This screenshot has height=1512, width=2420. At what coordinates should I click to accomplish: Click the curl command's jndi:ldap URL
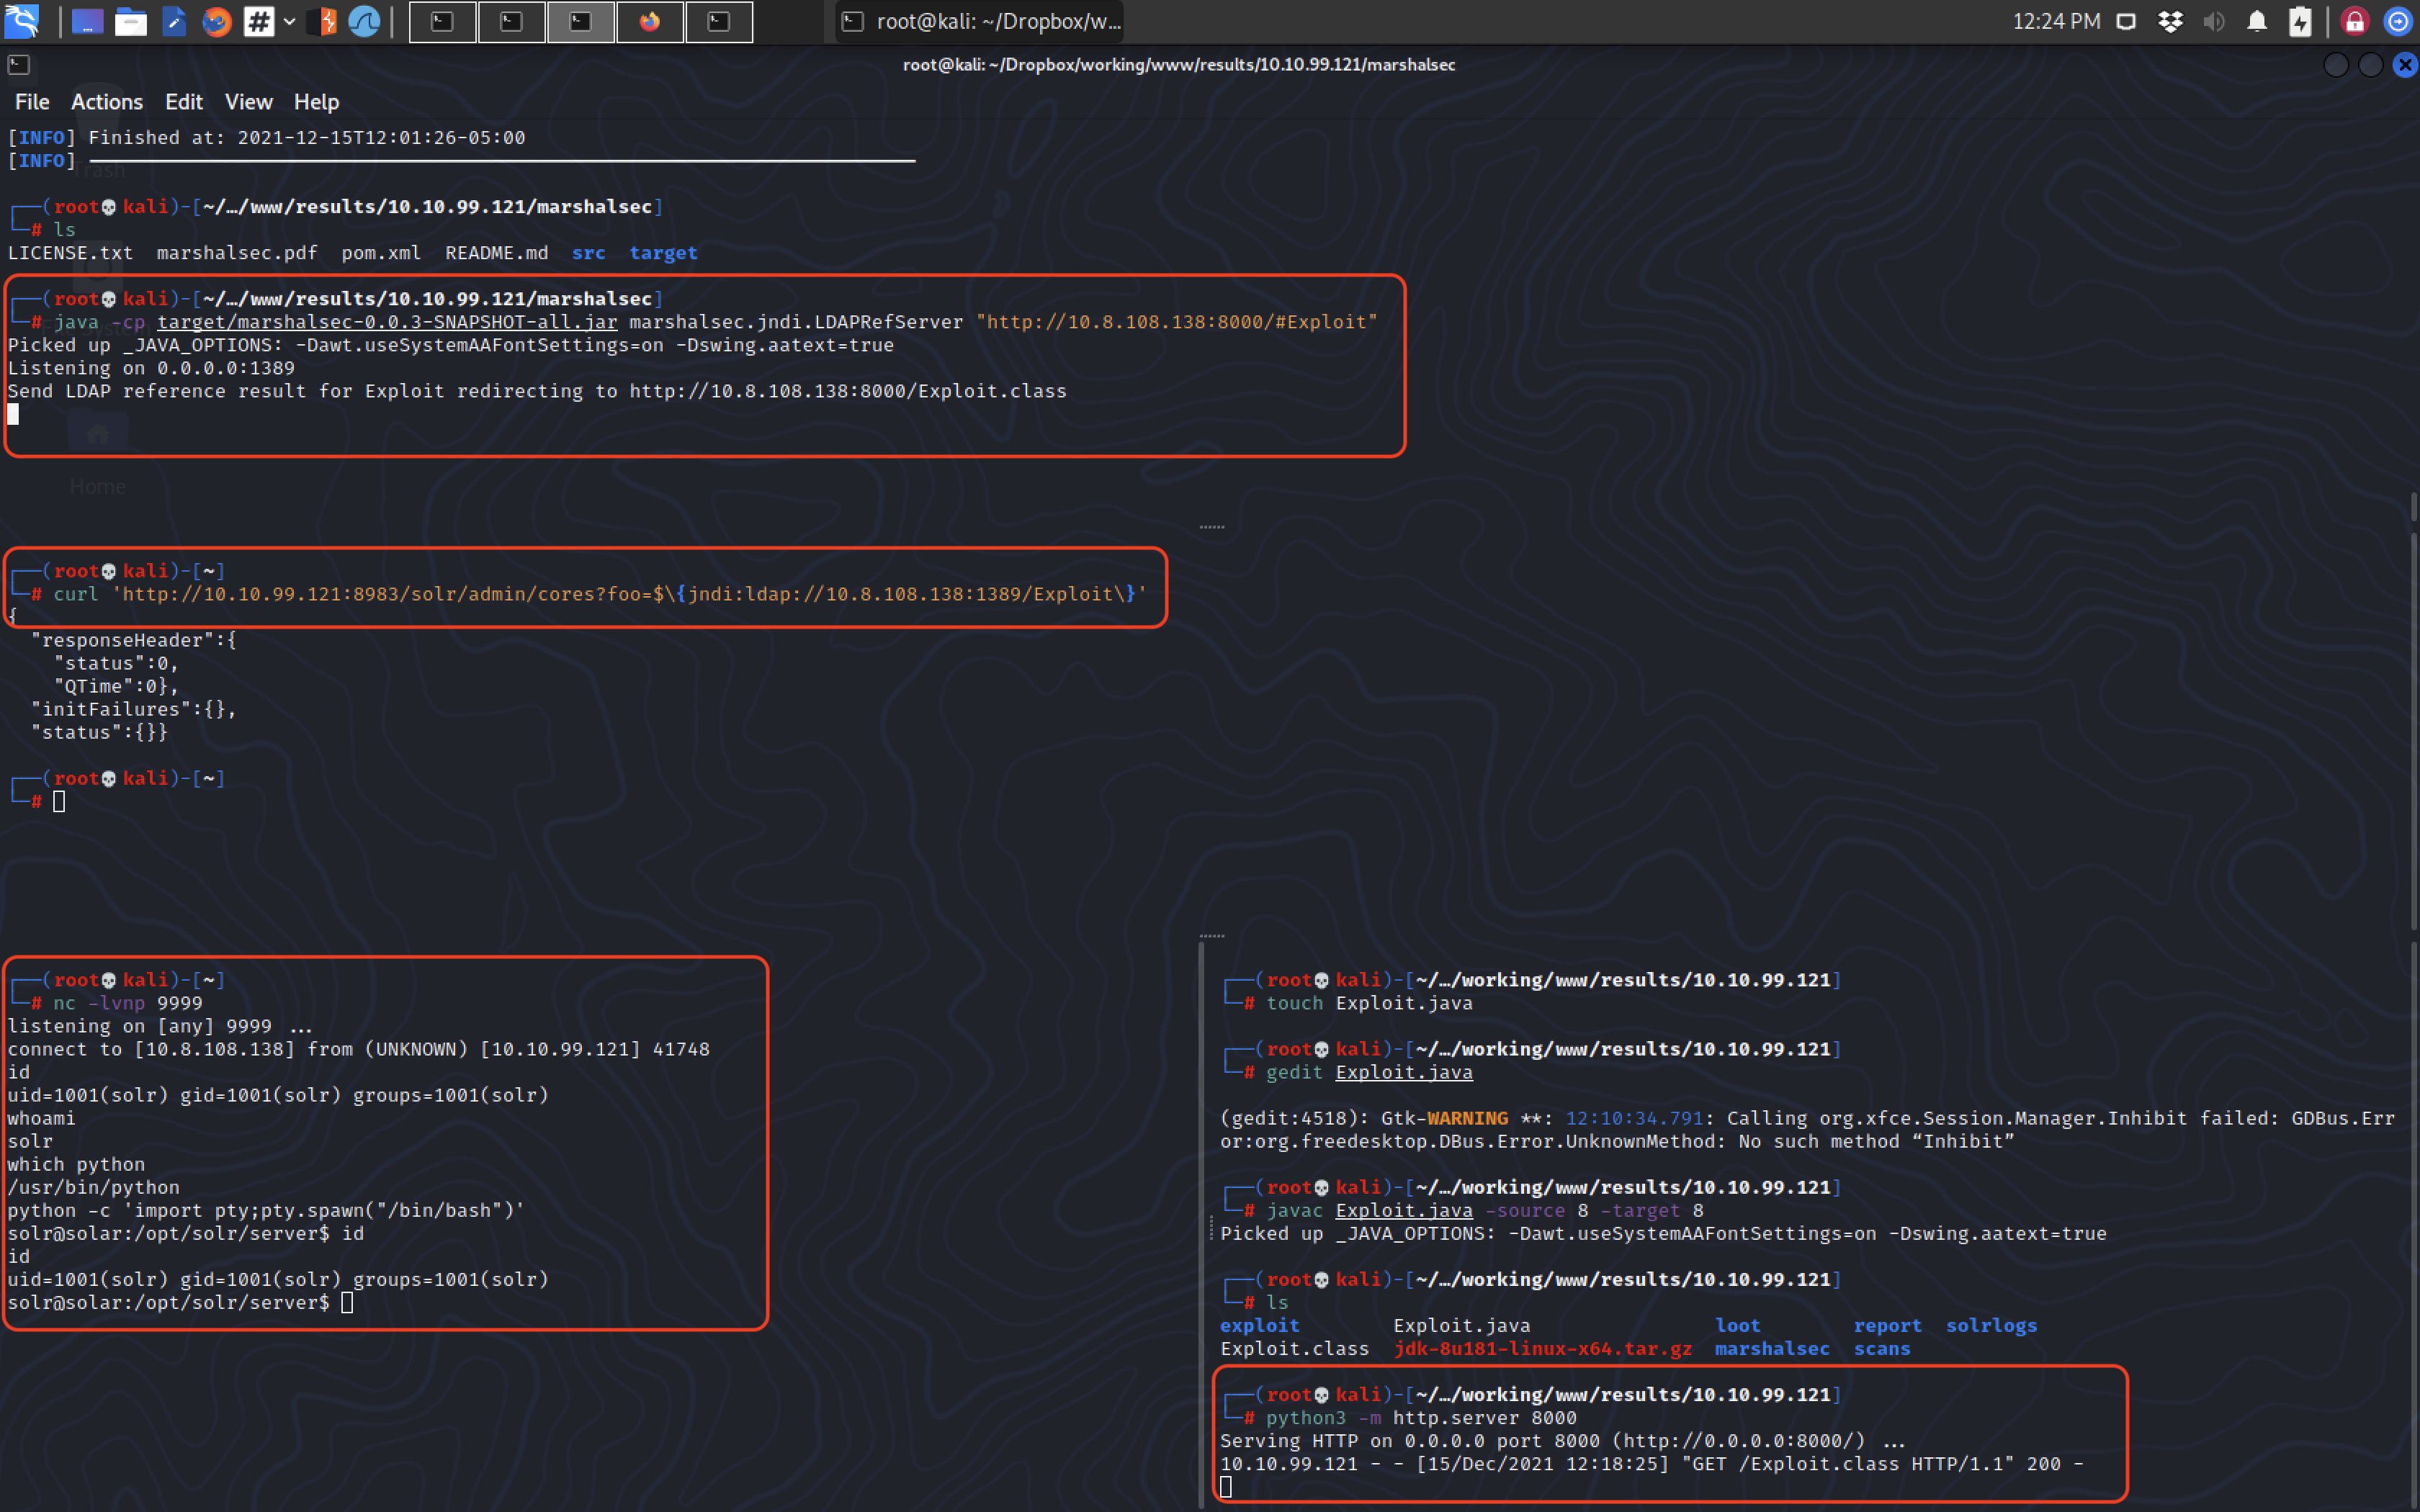coord(905,594)
